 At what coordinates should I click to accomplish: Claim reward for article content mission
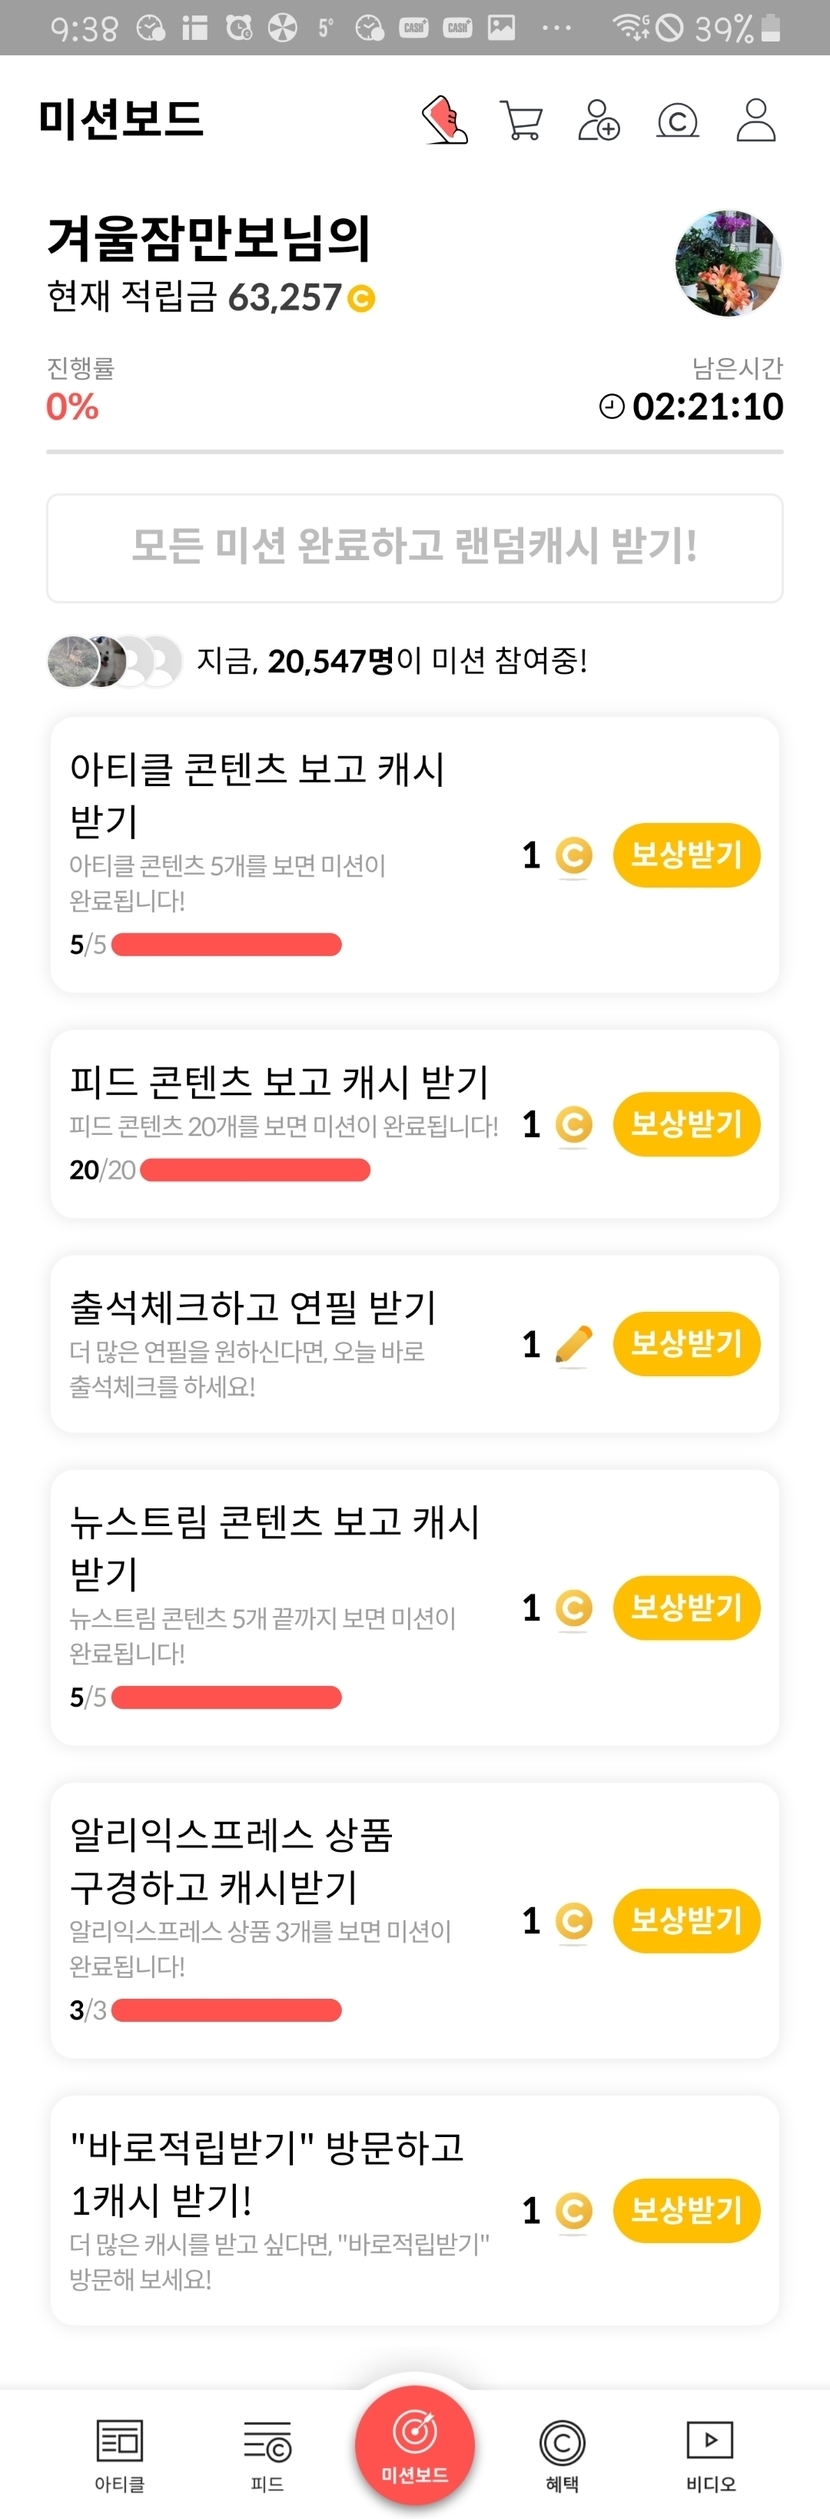coord(686,855)
